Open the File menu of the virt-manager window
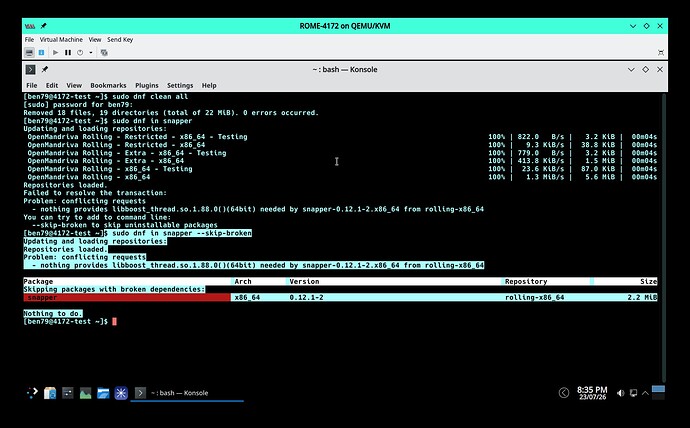 pos(29,40)
